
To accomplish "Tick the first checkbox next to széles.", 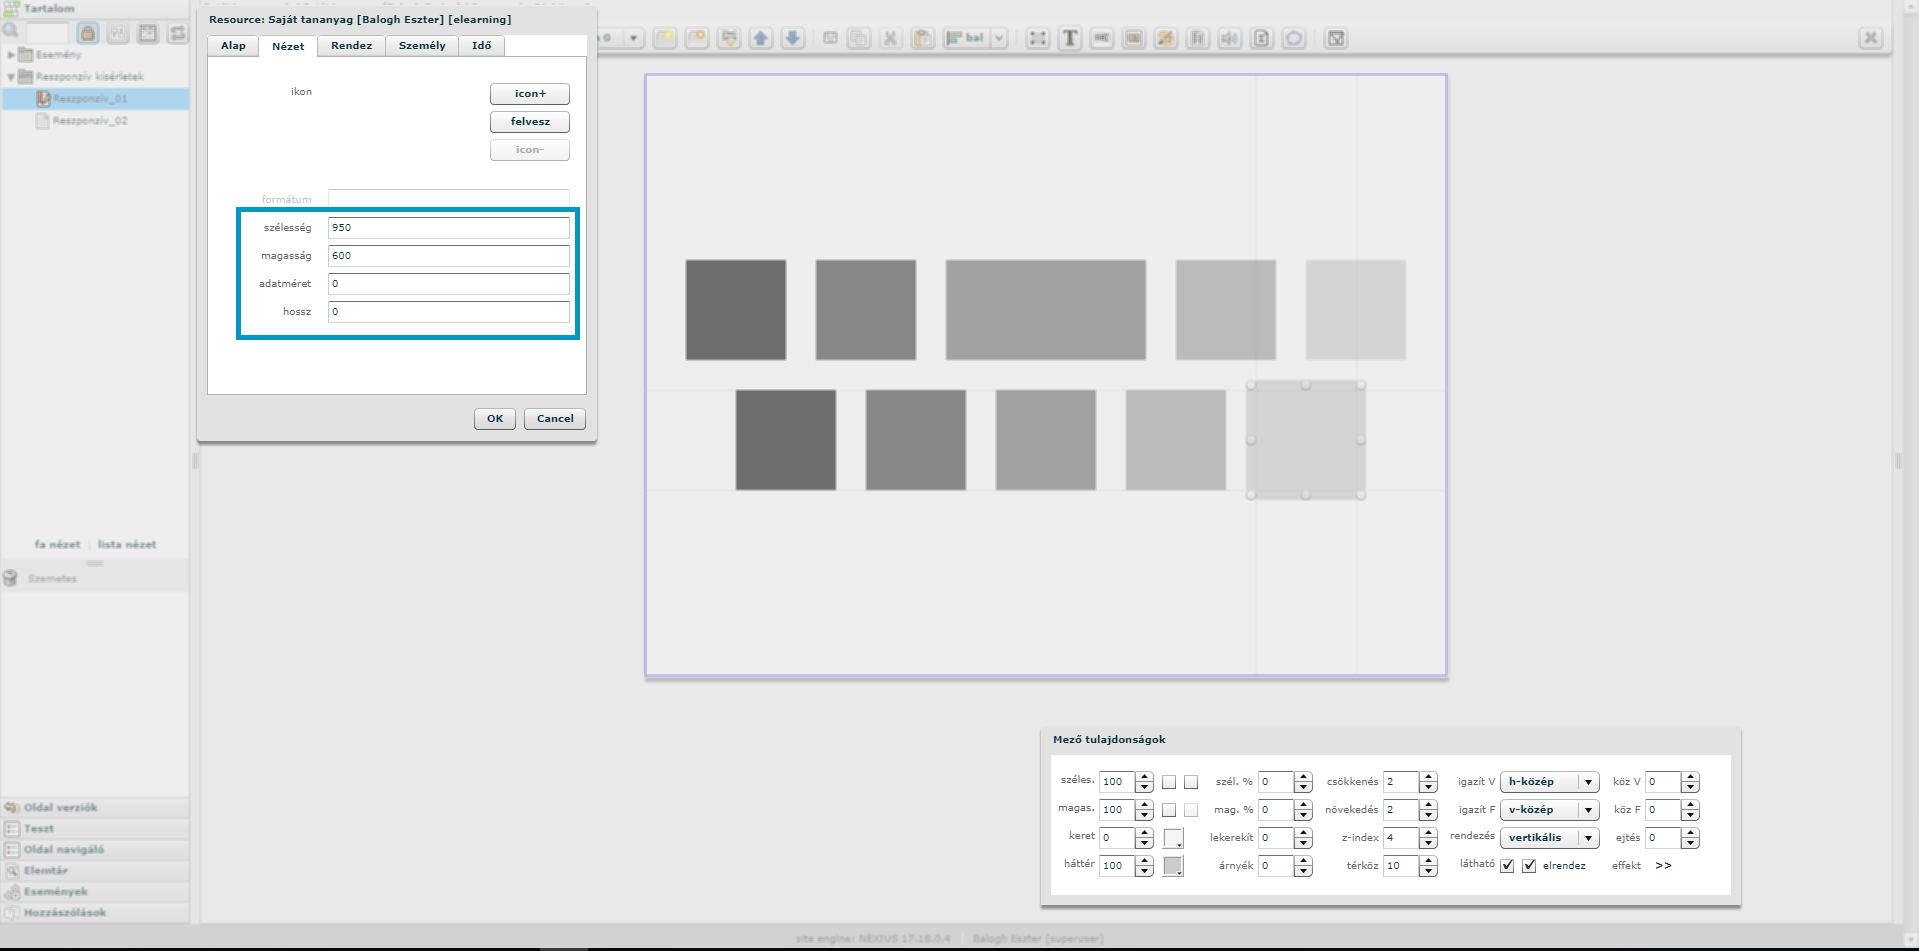I will (x=1169, y=782).
